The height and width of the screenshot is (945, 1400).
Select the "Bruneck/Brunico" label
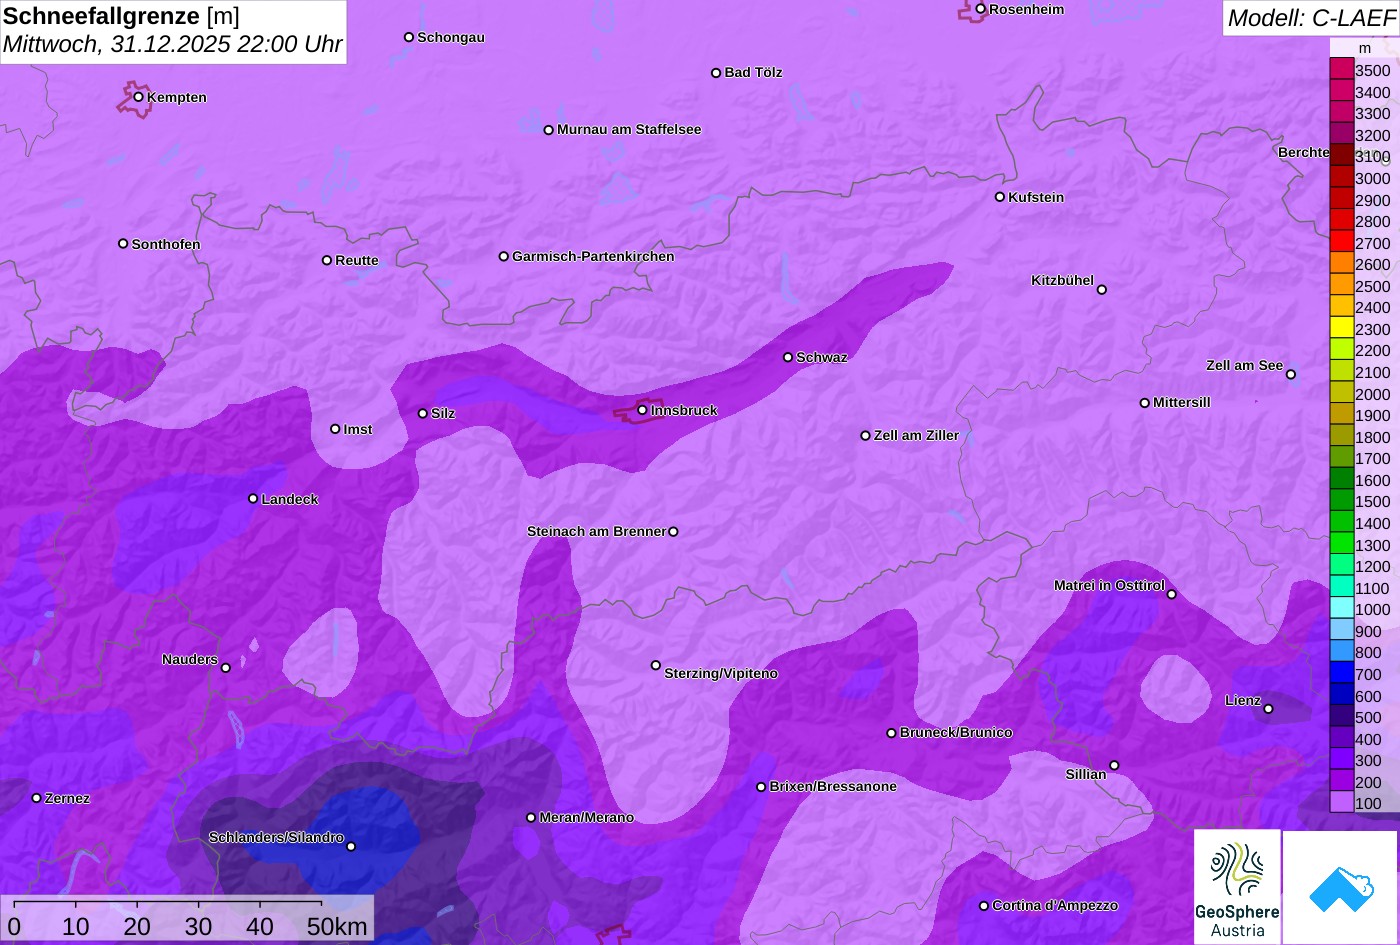(956, 733)
